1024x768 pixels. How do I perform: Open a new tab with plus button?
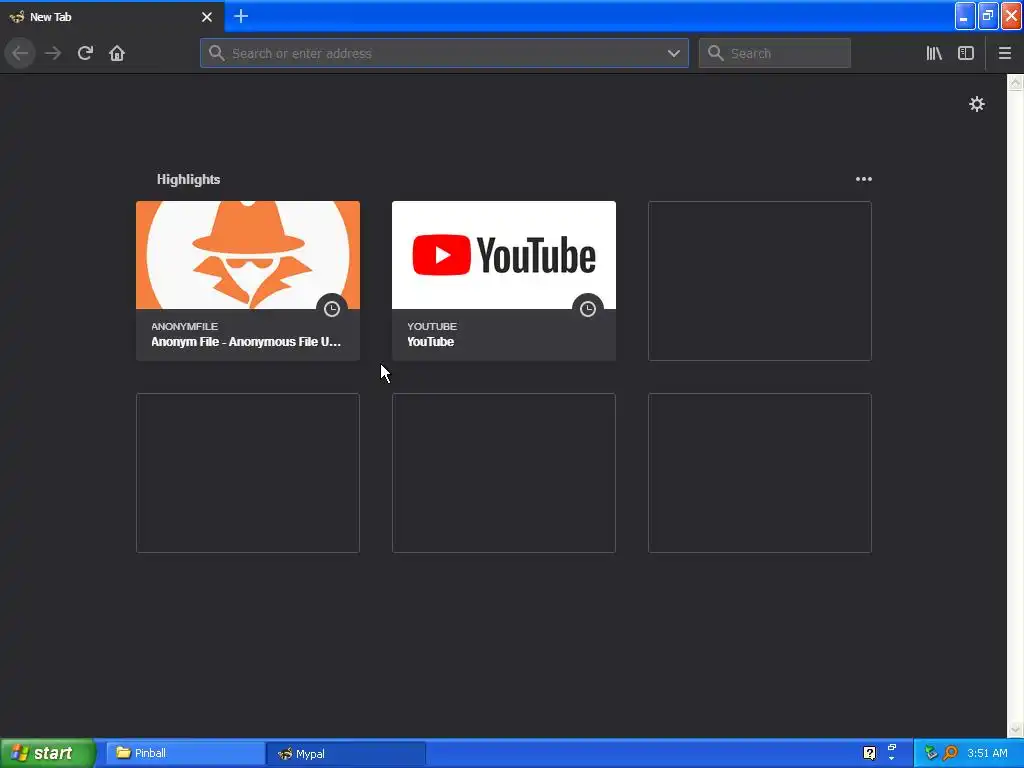(241, 16)
